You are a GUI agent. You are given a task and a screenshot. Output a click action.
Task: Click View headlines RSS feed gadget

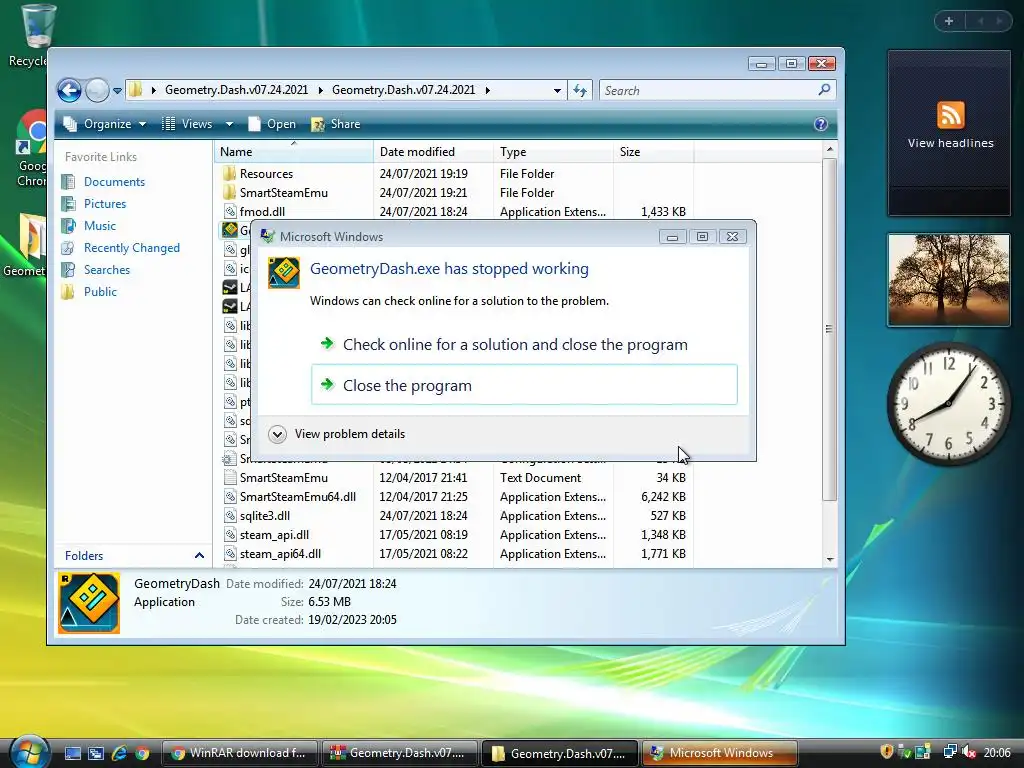(949, 133)
